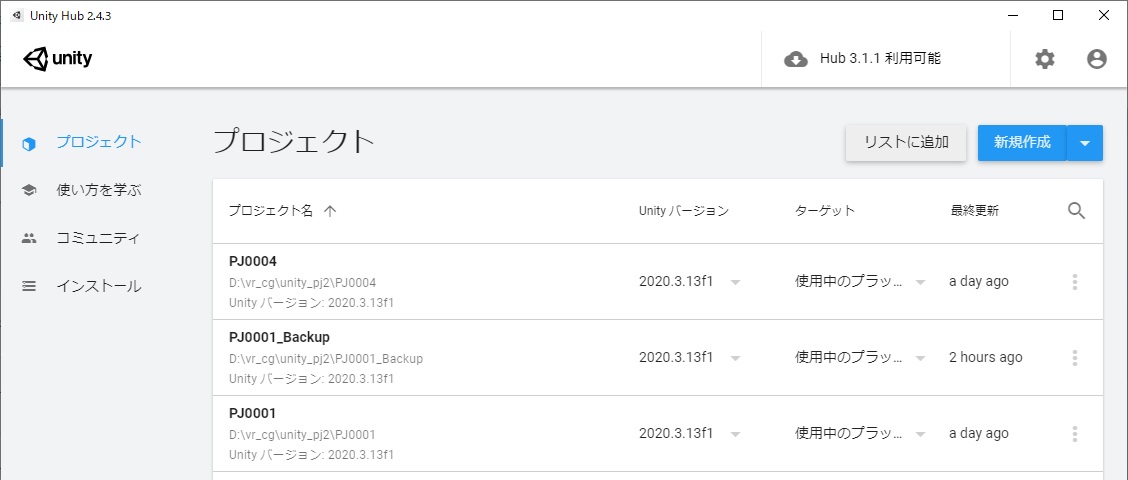Open the three-dot menu for PJ0001_Backup
The height and width of the screenshot is (480, 1128).
click(1075, 358)
